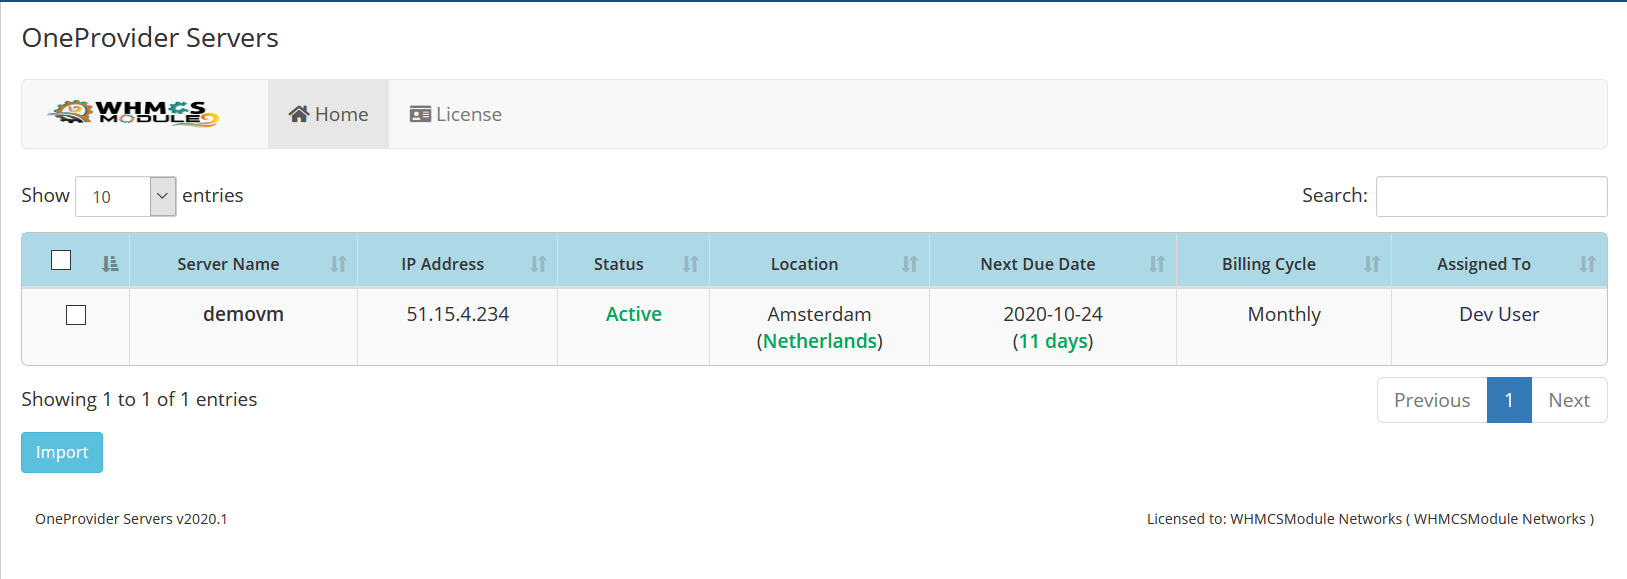Image resolution: width=1627 pixels, height=579 pixels.
Task: Tick the select-all checkbox in table header
Action: pos(61,260)
